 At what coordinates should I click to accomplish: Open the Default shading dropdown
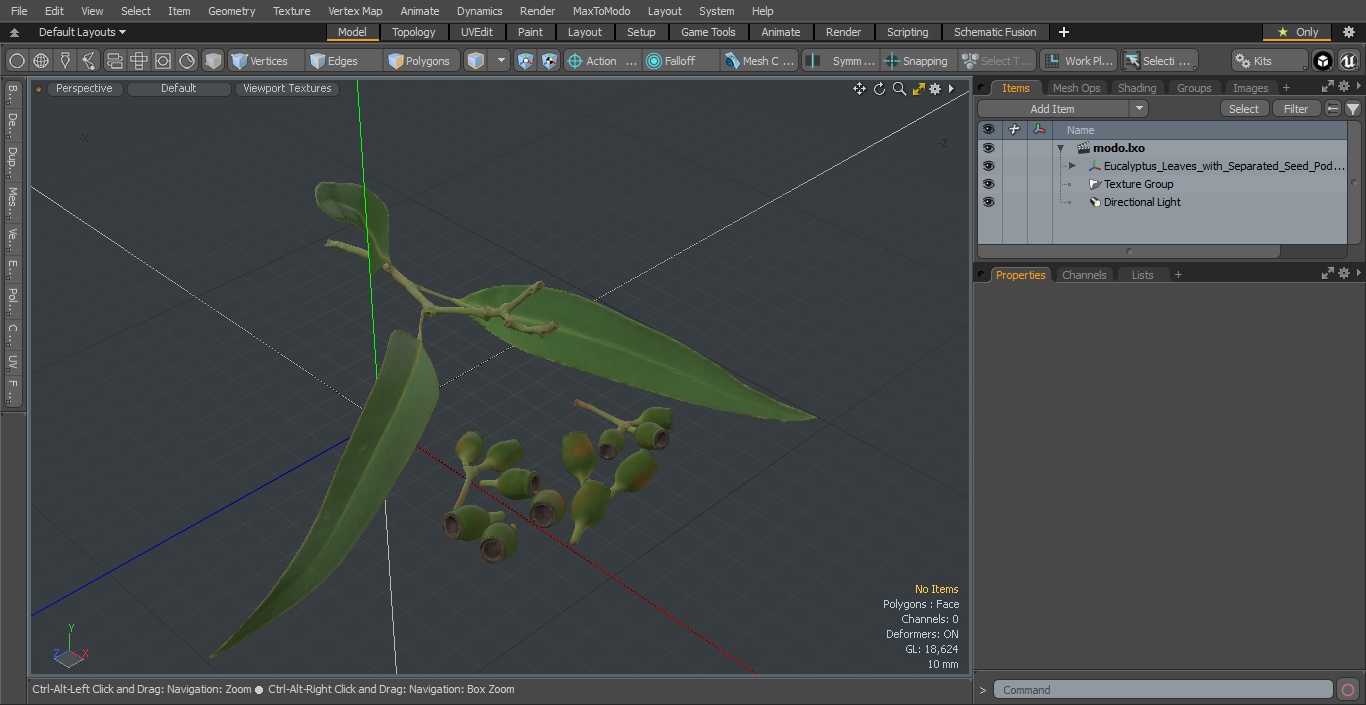coord(178,89)
